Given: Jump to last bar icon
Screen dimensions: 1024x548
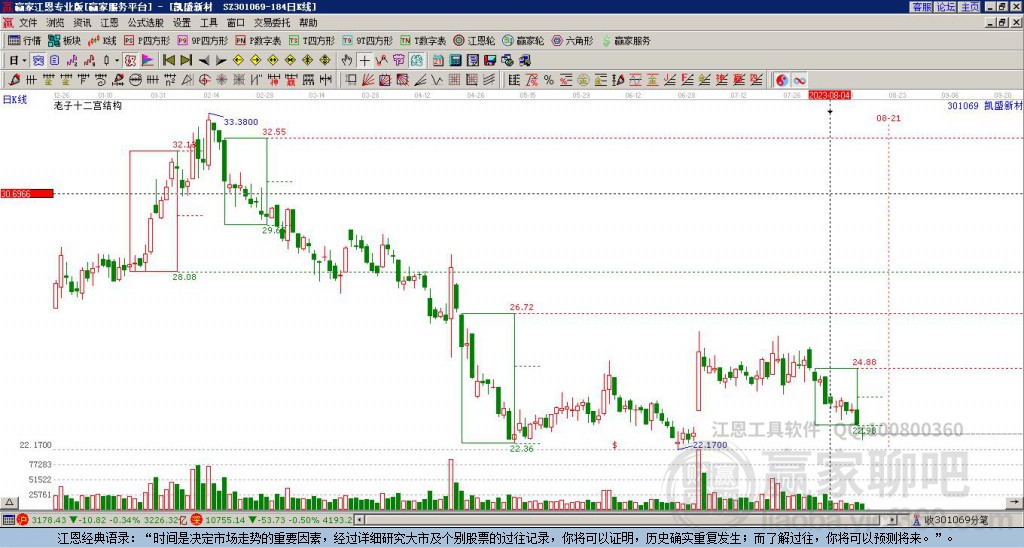Looking at the screenshot, I should click(x=186, y=60).
